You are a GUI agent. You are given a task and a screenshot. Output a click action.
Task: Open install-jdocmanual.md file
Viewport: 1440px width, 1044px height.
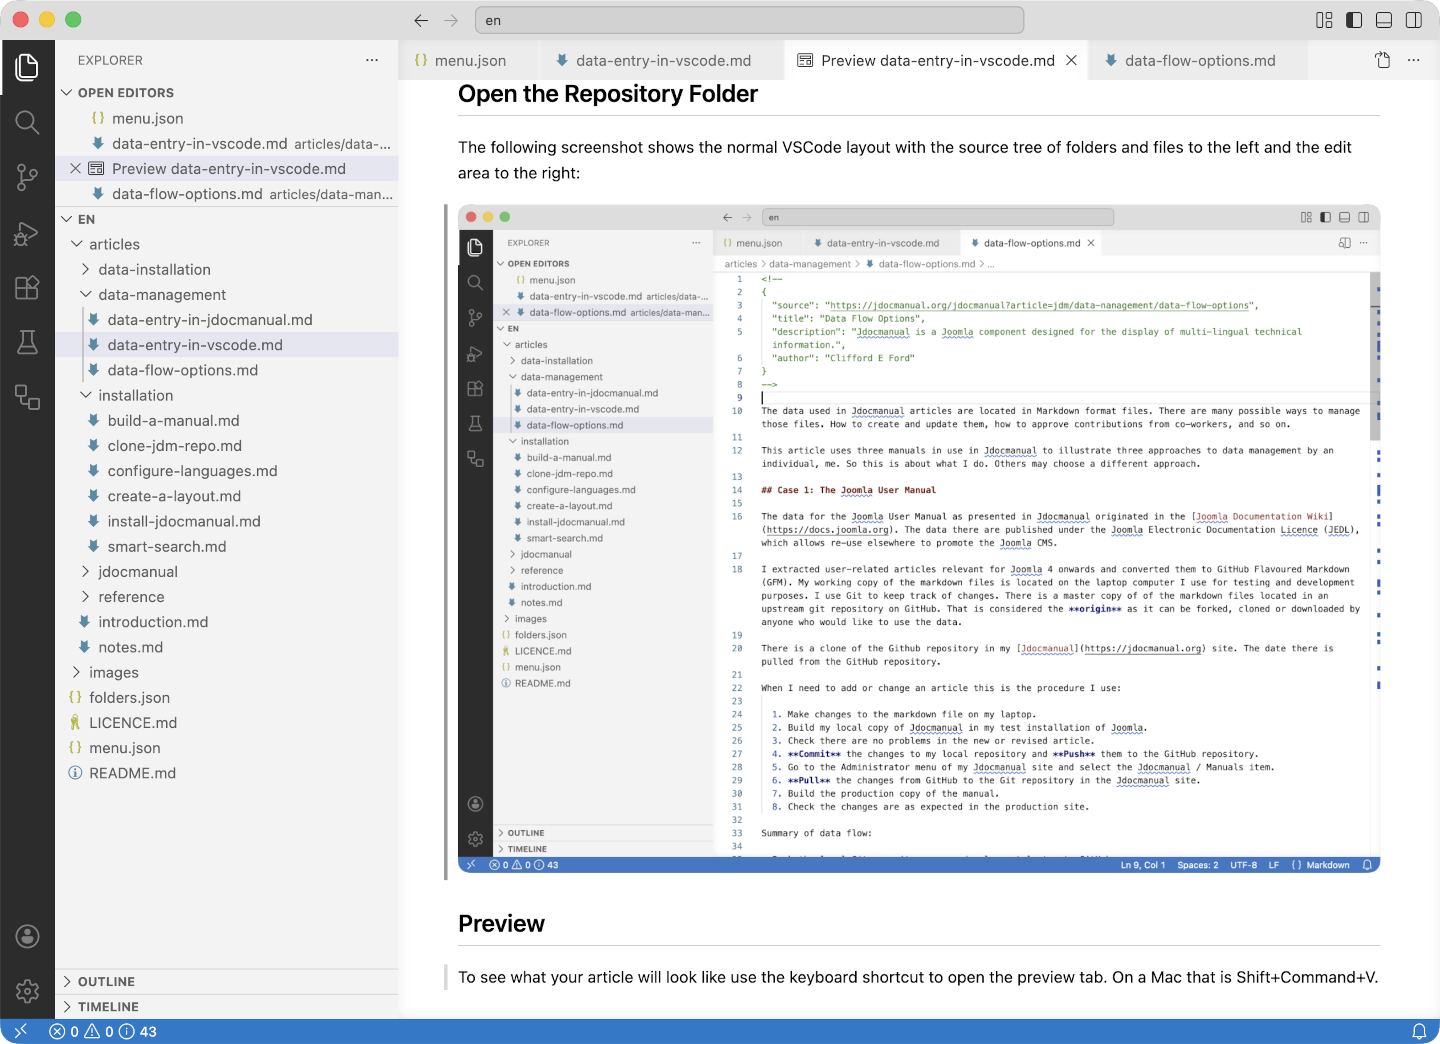point(227,521)
